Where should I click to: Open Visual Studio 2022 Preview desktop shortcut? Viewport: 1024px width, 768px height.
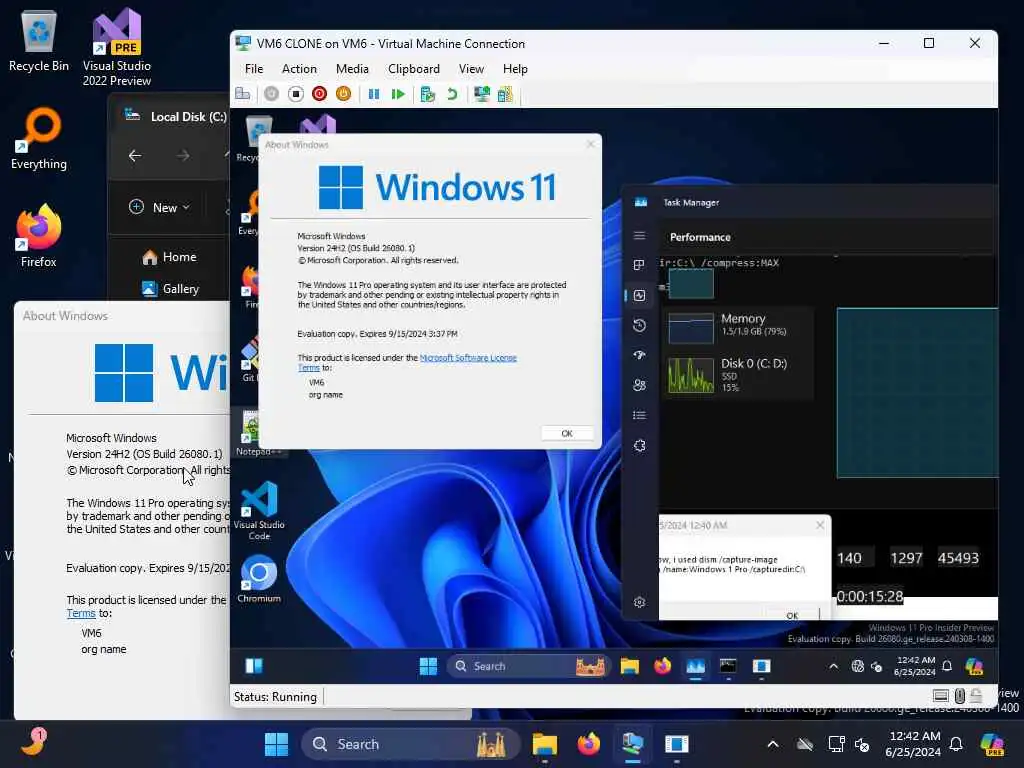117,47
